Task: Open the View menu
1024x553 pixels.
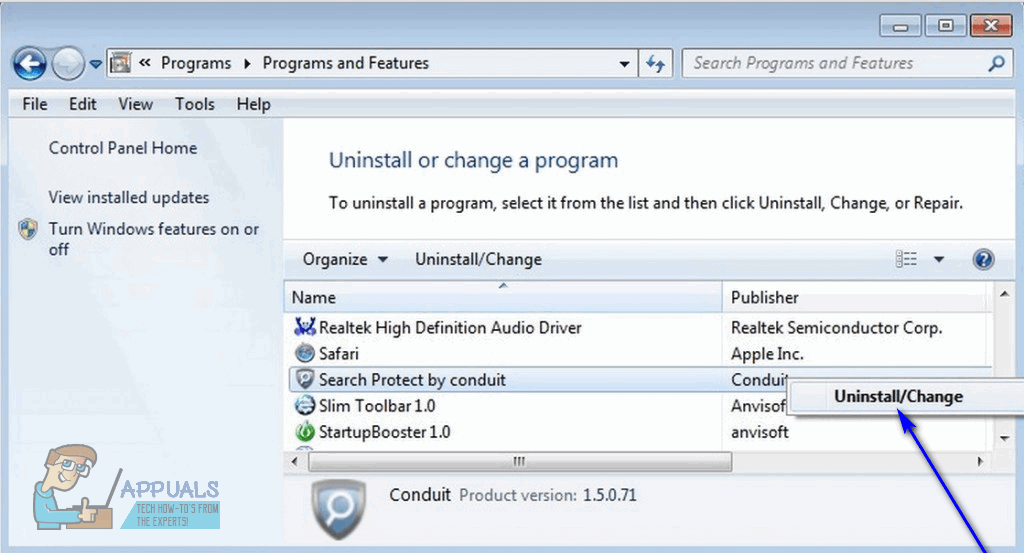Action: pos(135,104)
